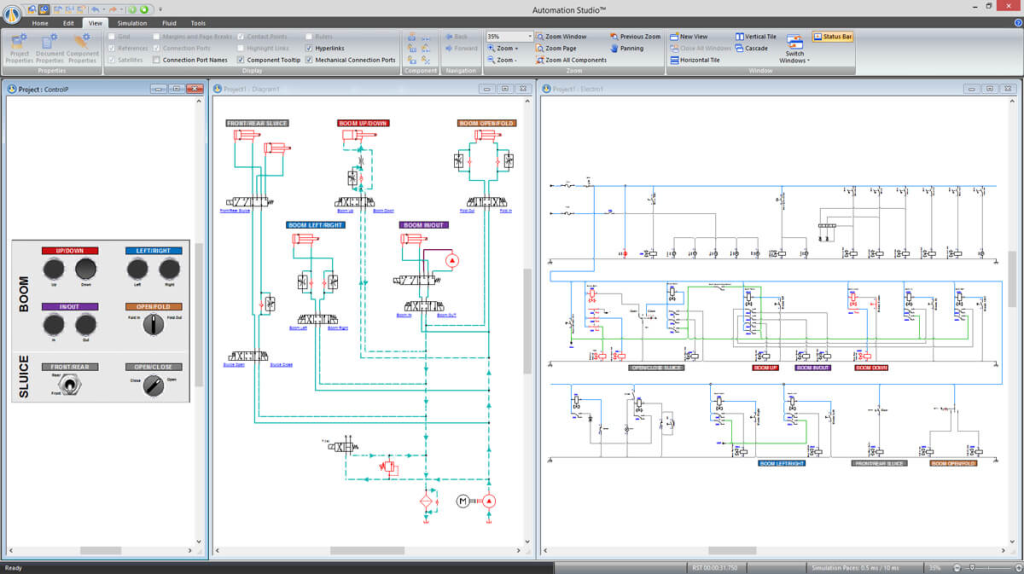
Task: Push the boom Out button
Action: (86, 324)
